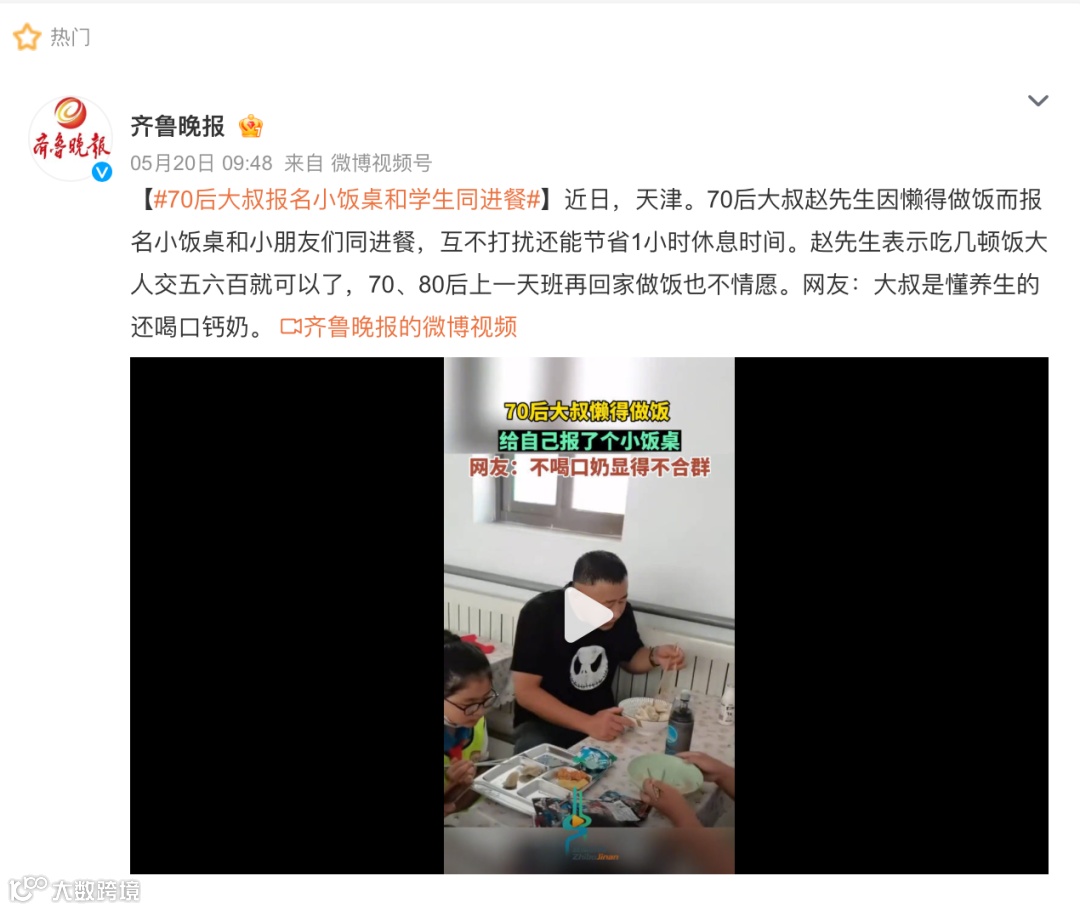Click the 大数跨境 watermark logo
This screenshot has width=1080, height=910.
pyautogui.click(x=74, y=889)
